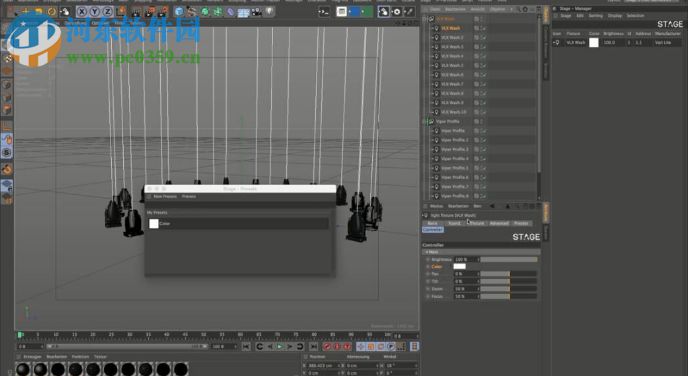The width and height of the screenshot is (688, 376).
Task: Click the Pan slider bar
Action: [x=509, y=274]
